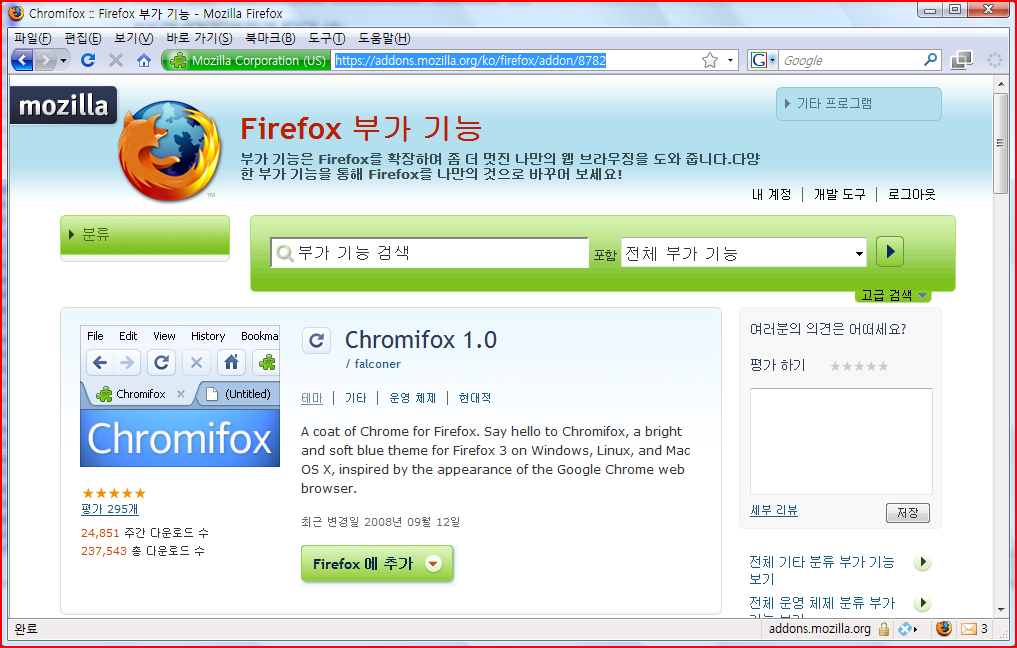Click the Firefox globe logo in the page header

click(x=169, y=150)
